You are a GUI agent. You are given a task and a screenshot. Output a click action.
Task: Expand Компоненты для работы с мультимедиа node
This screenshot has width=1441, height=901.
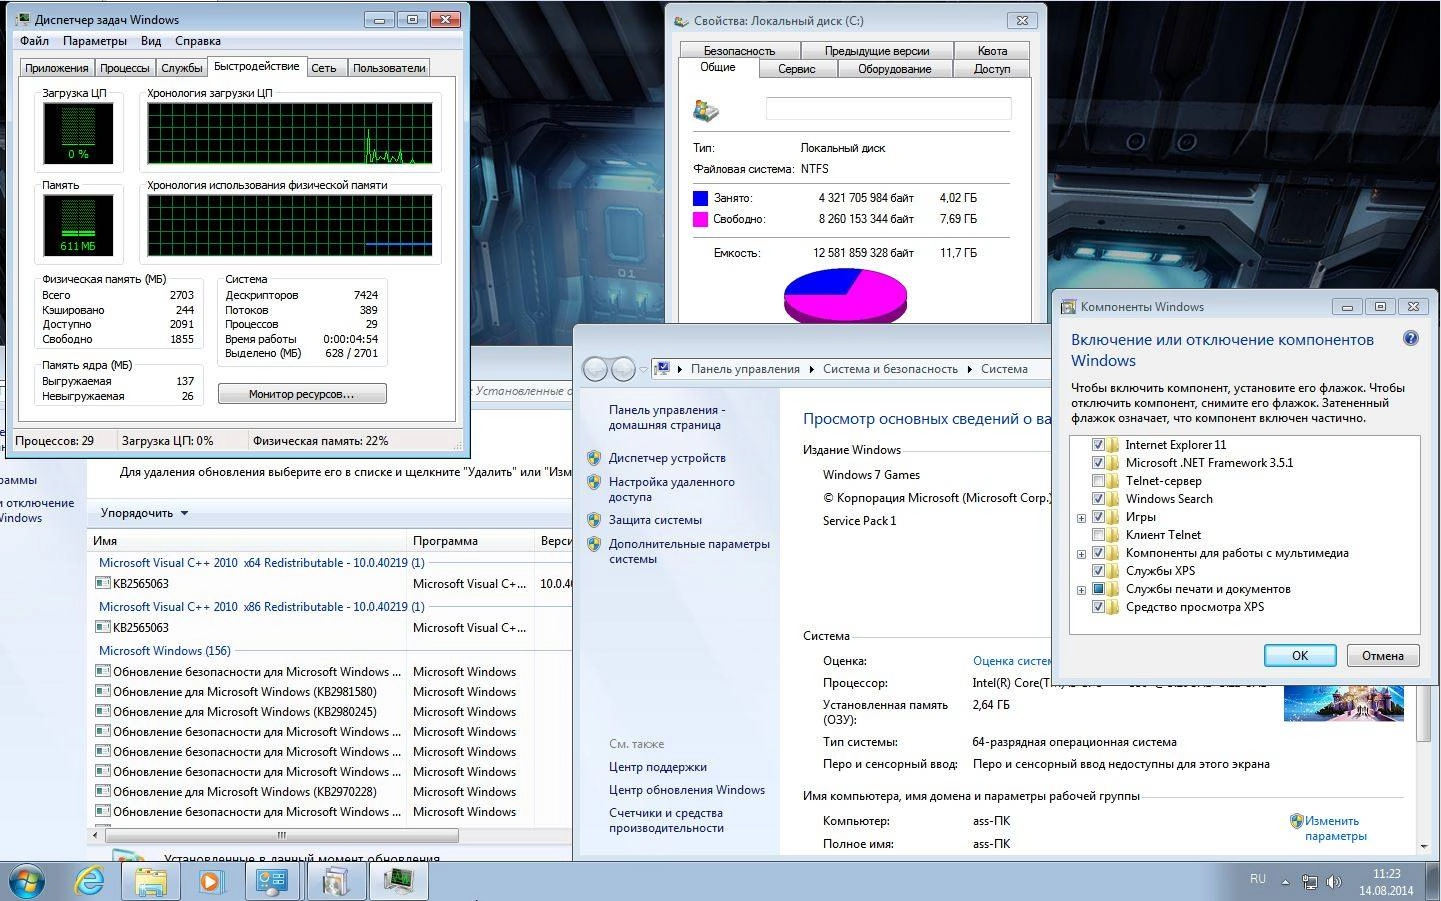(x=1081, y=554)
